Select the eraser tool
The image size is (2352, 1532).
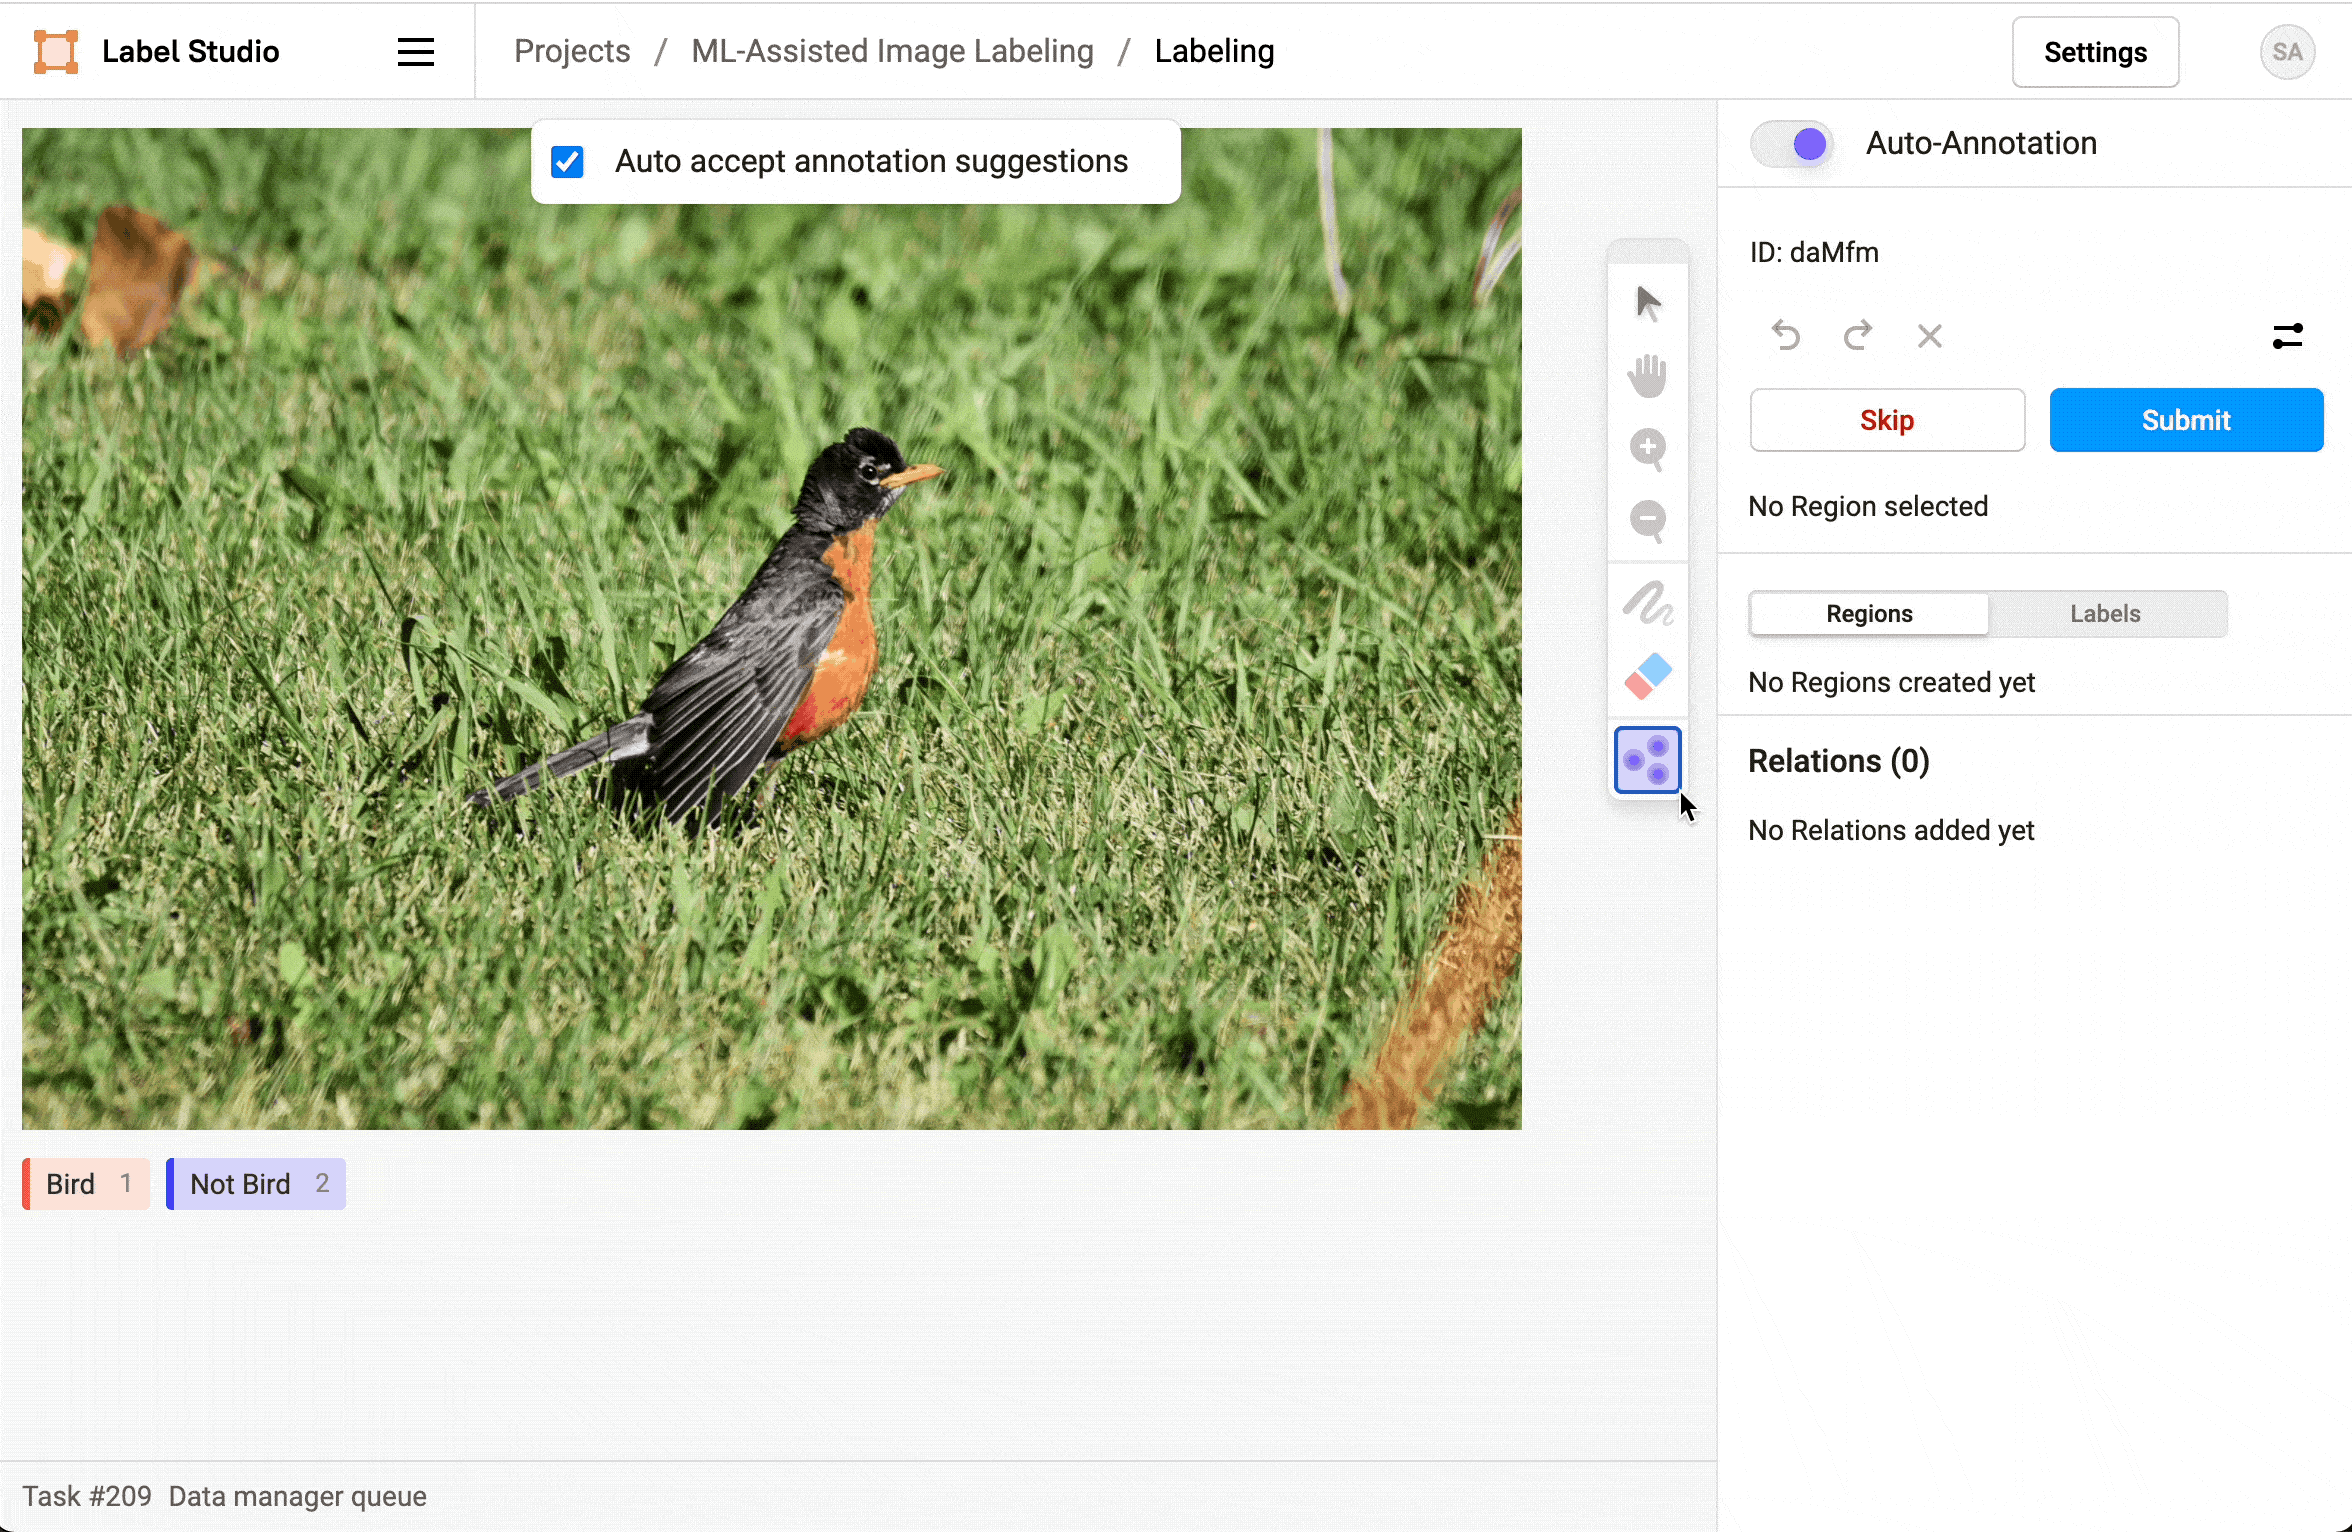[1647, 677]
